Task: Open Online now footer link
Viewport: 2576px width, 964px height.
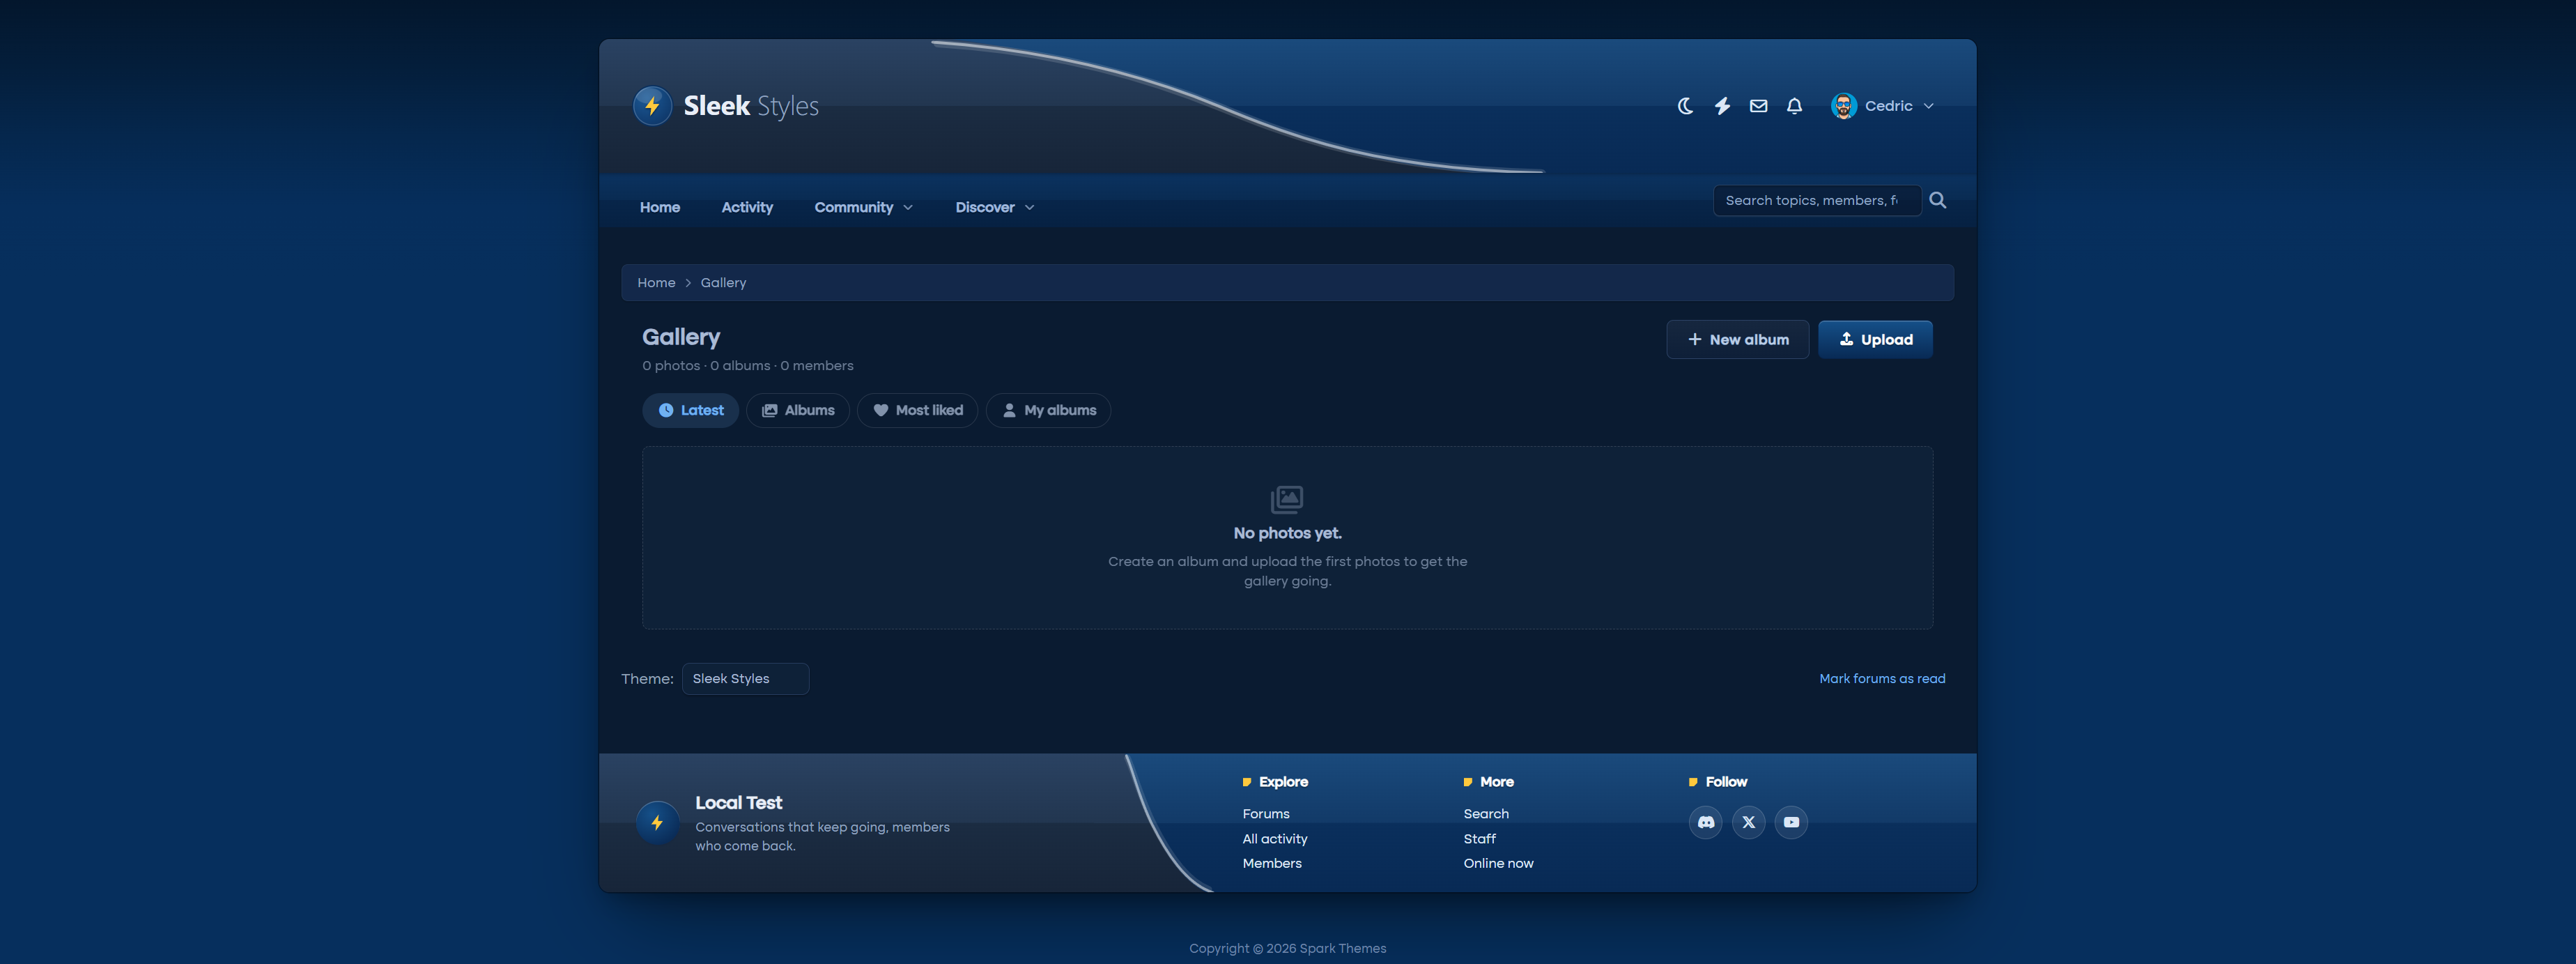Action: [1498, 863]
